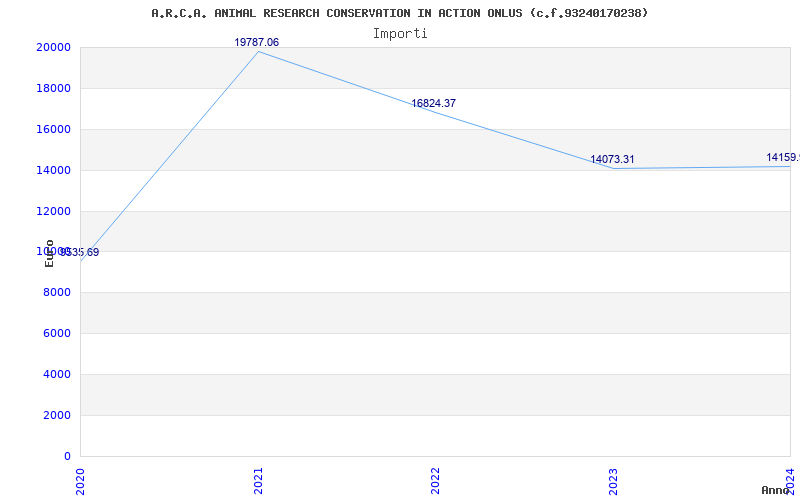This screenshot has height=500, width=800.
Task: Click the 2021 x-axis year label
Action: [x=258, y=481]
